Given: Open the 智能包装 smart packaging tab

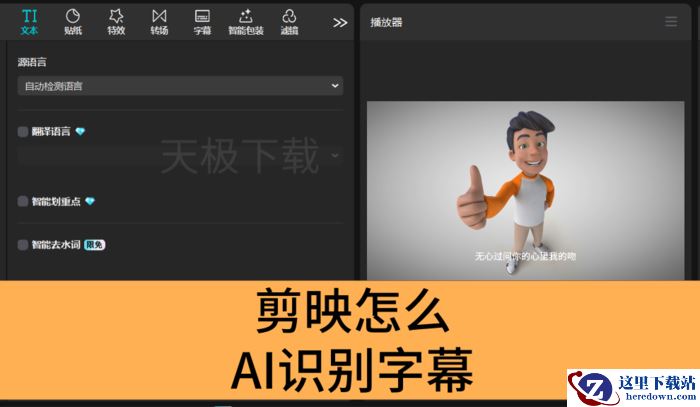Looking at the screenshot, I should click(246, 22).
